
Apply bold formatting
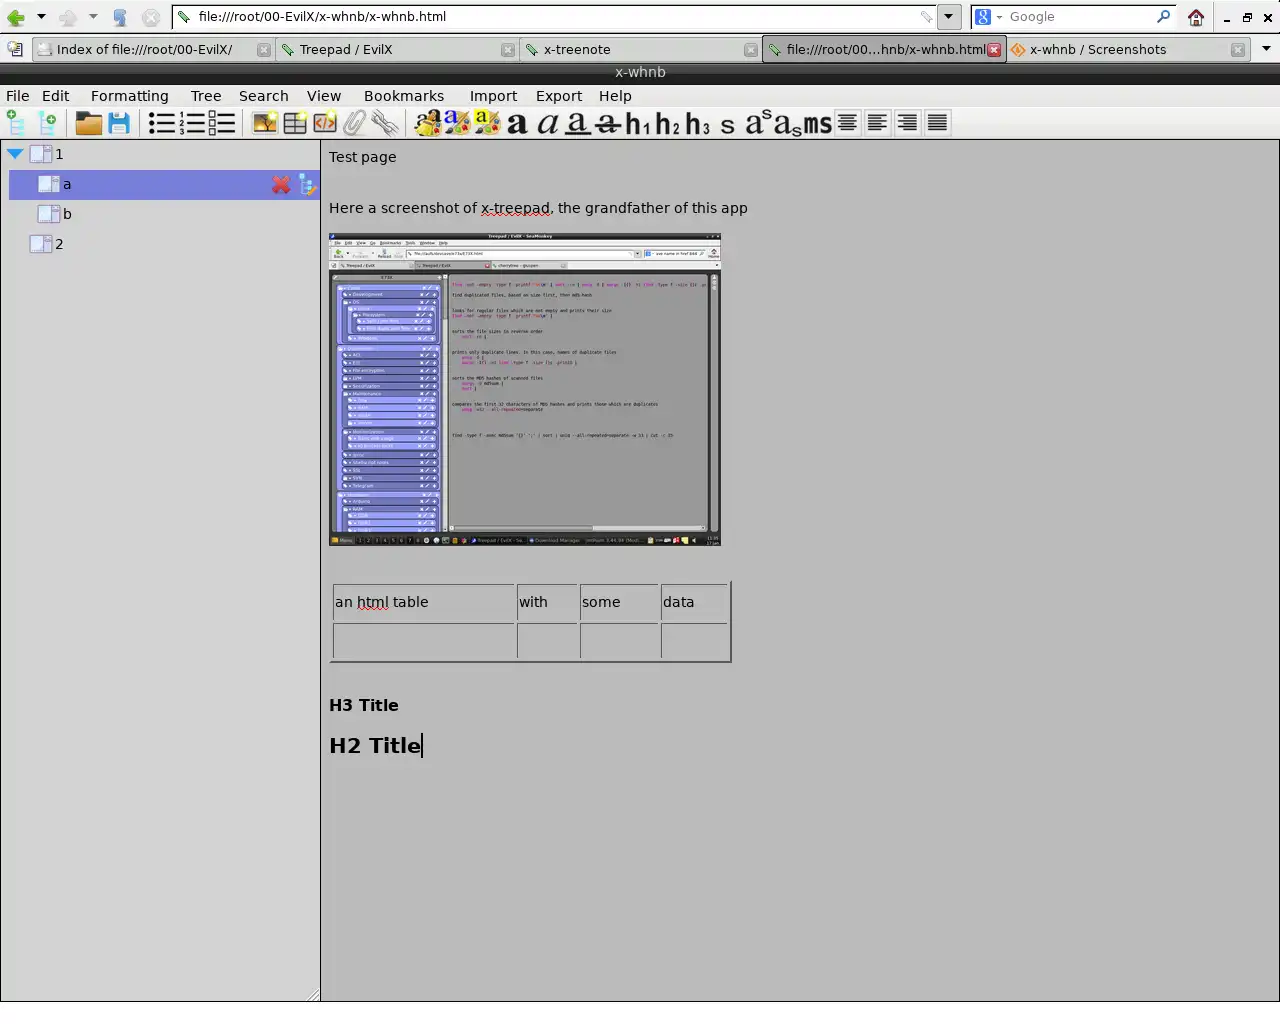click(x=517, y=124)
